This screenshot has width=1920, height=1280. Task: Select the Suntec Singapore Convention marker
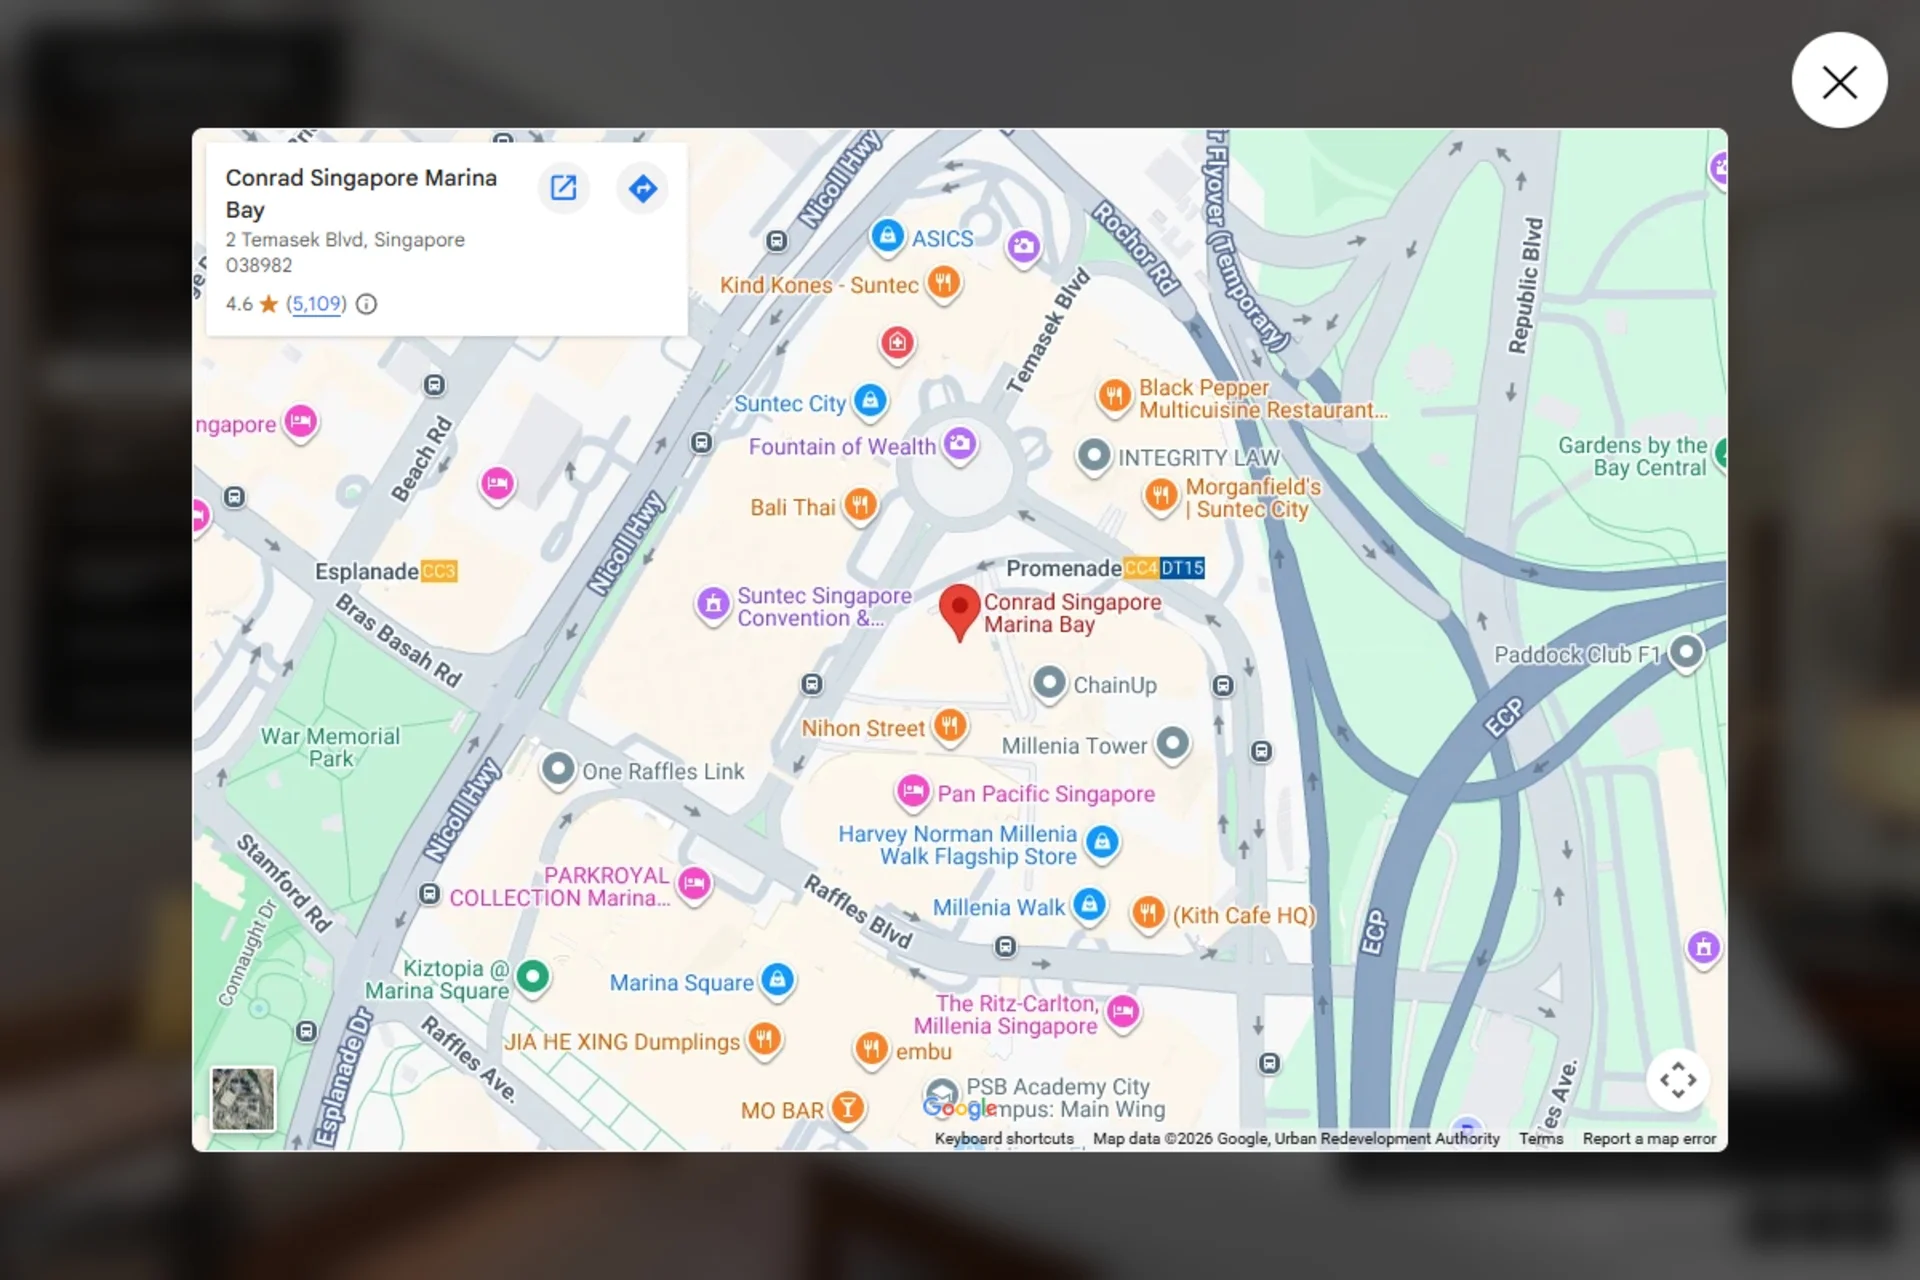pyautogui.click(x=713, y=604)
